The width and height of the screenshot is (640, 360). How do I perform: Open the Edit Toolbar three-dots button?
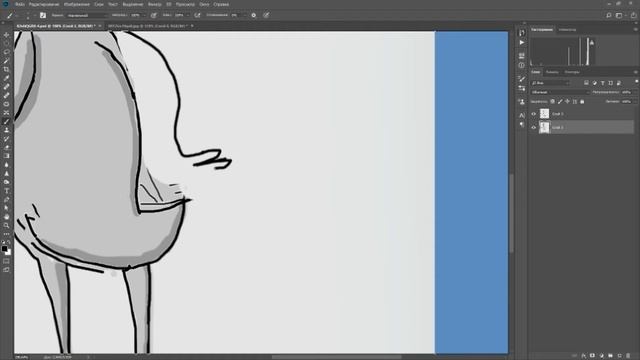click(x=6, y=234)
